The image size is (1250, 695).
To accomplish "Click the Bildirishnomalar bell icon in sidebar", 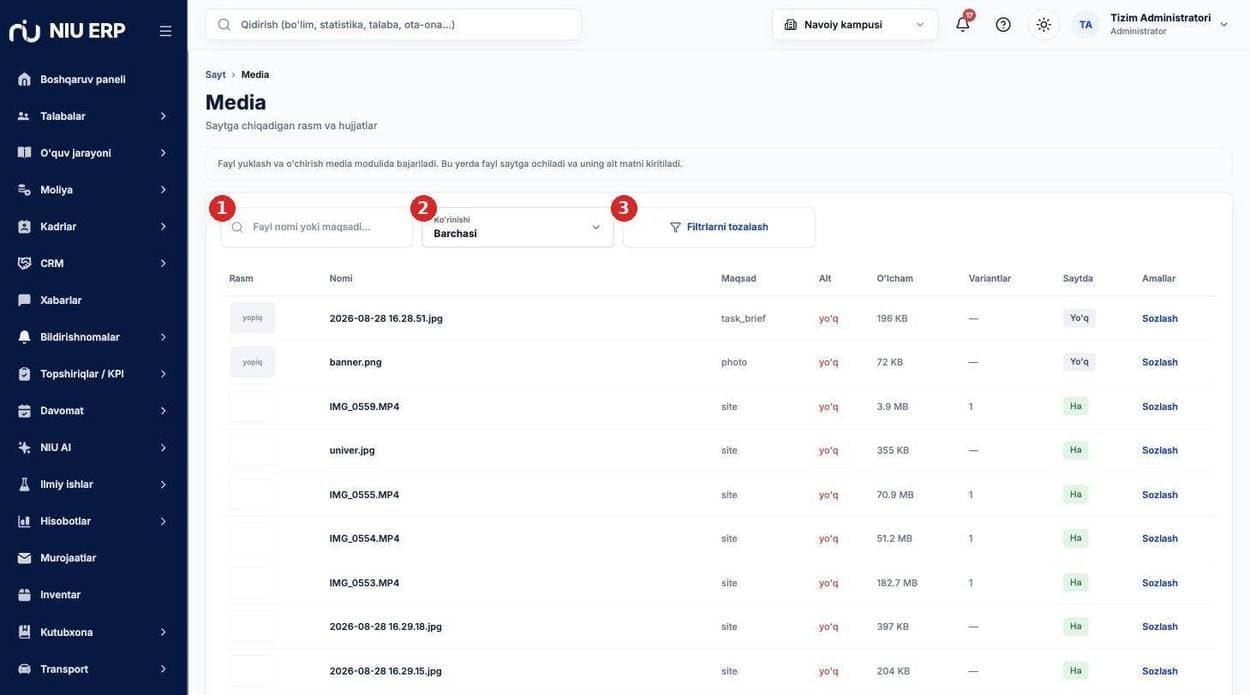I will (x=24, y=337).
